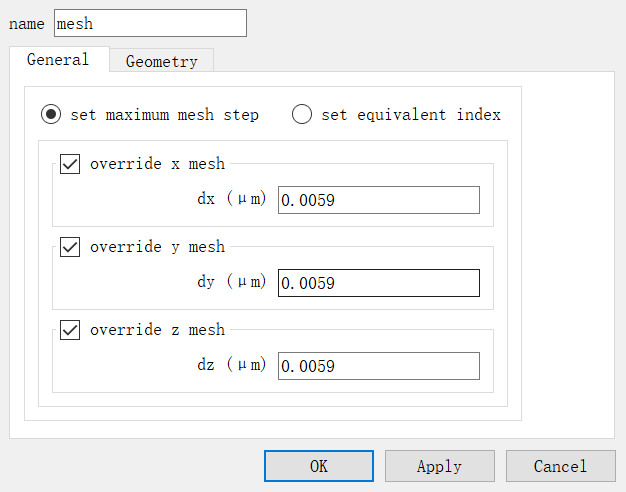Uncheck the override x mesh checkbox
The height and width of the screenshot is (492, 626).
point(70,164)
